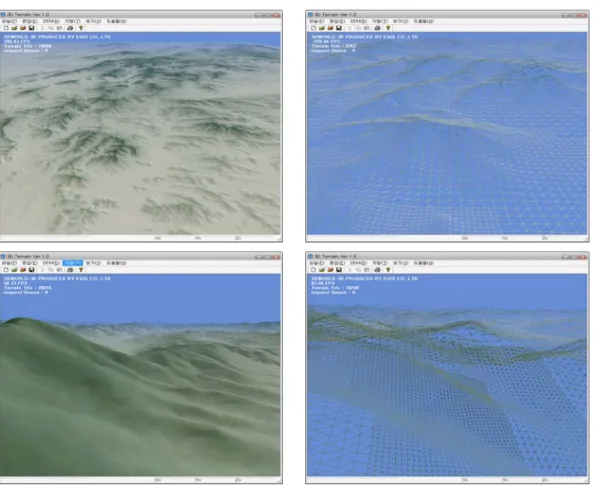Click tree About icon in lower-left window toolbar
Viewport: 594px width, 485px height.
[x=81, y=270]
